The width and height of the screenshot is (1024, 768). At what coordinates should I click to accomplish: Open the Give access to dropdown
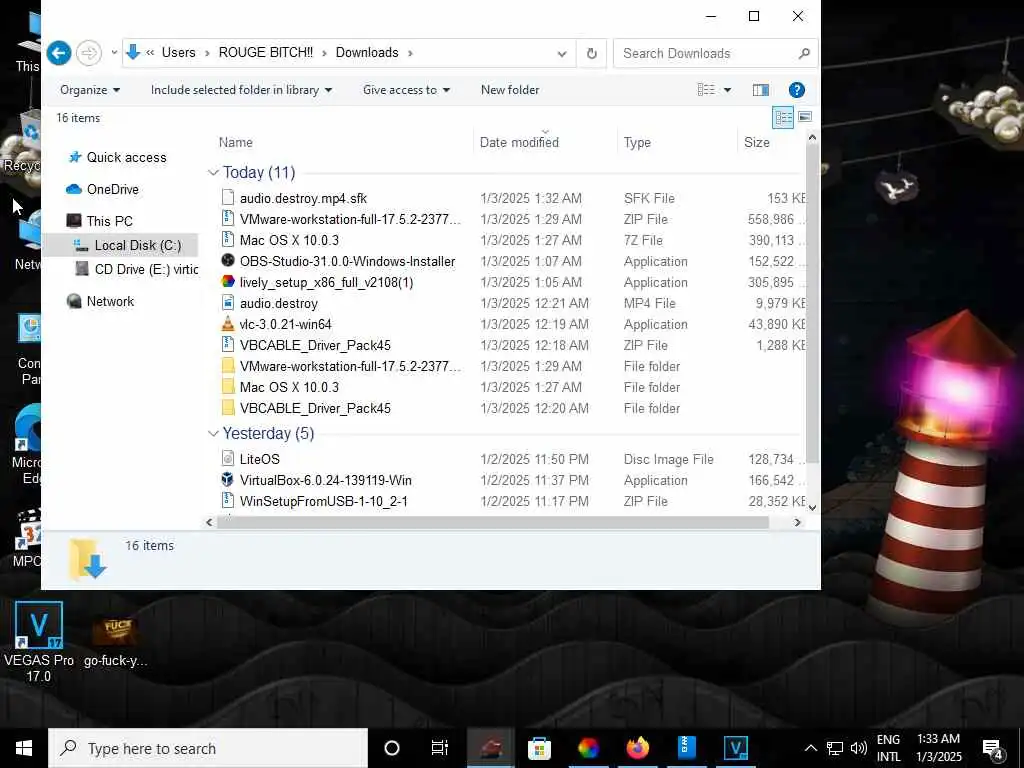pos(406,90)
